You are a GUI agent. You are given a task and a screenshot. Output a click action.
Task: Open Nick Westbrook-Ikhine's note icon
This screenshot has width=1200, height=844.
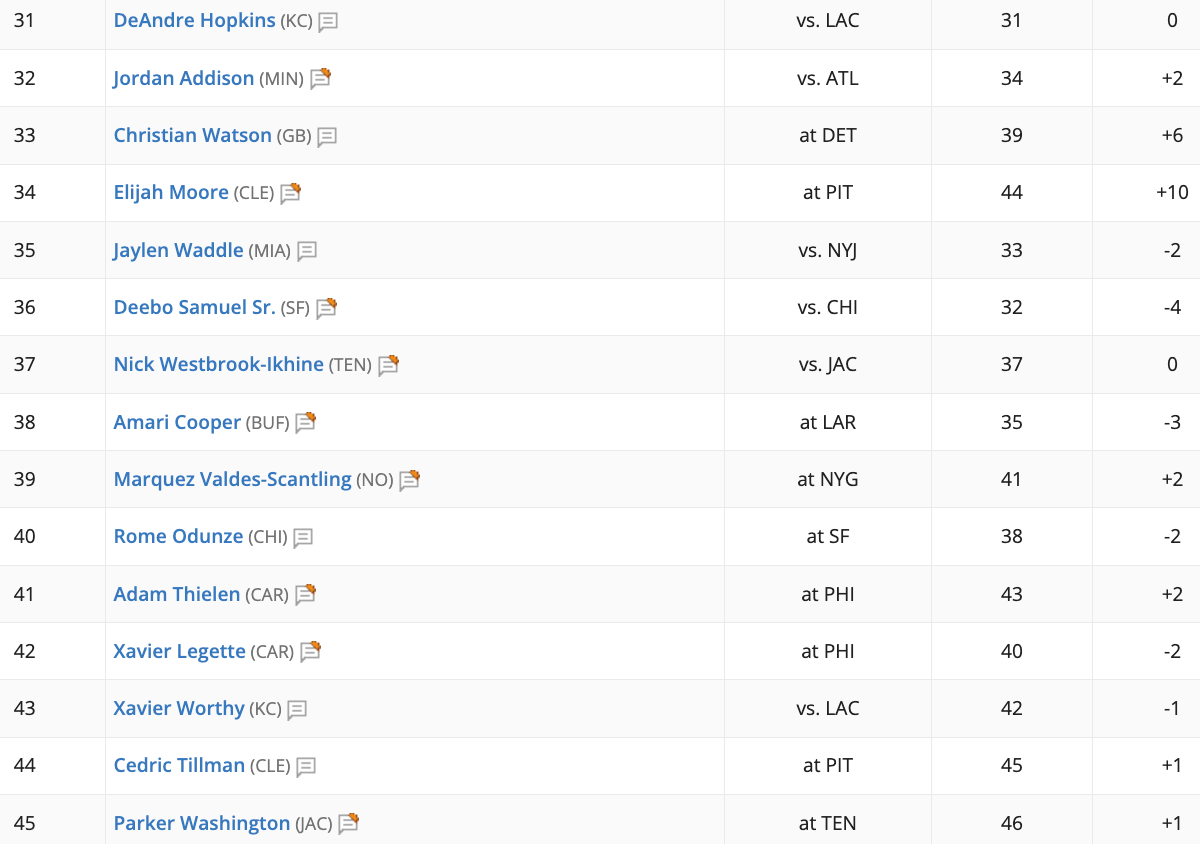tap(388, 365)
